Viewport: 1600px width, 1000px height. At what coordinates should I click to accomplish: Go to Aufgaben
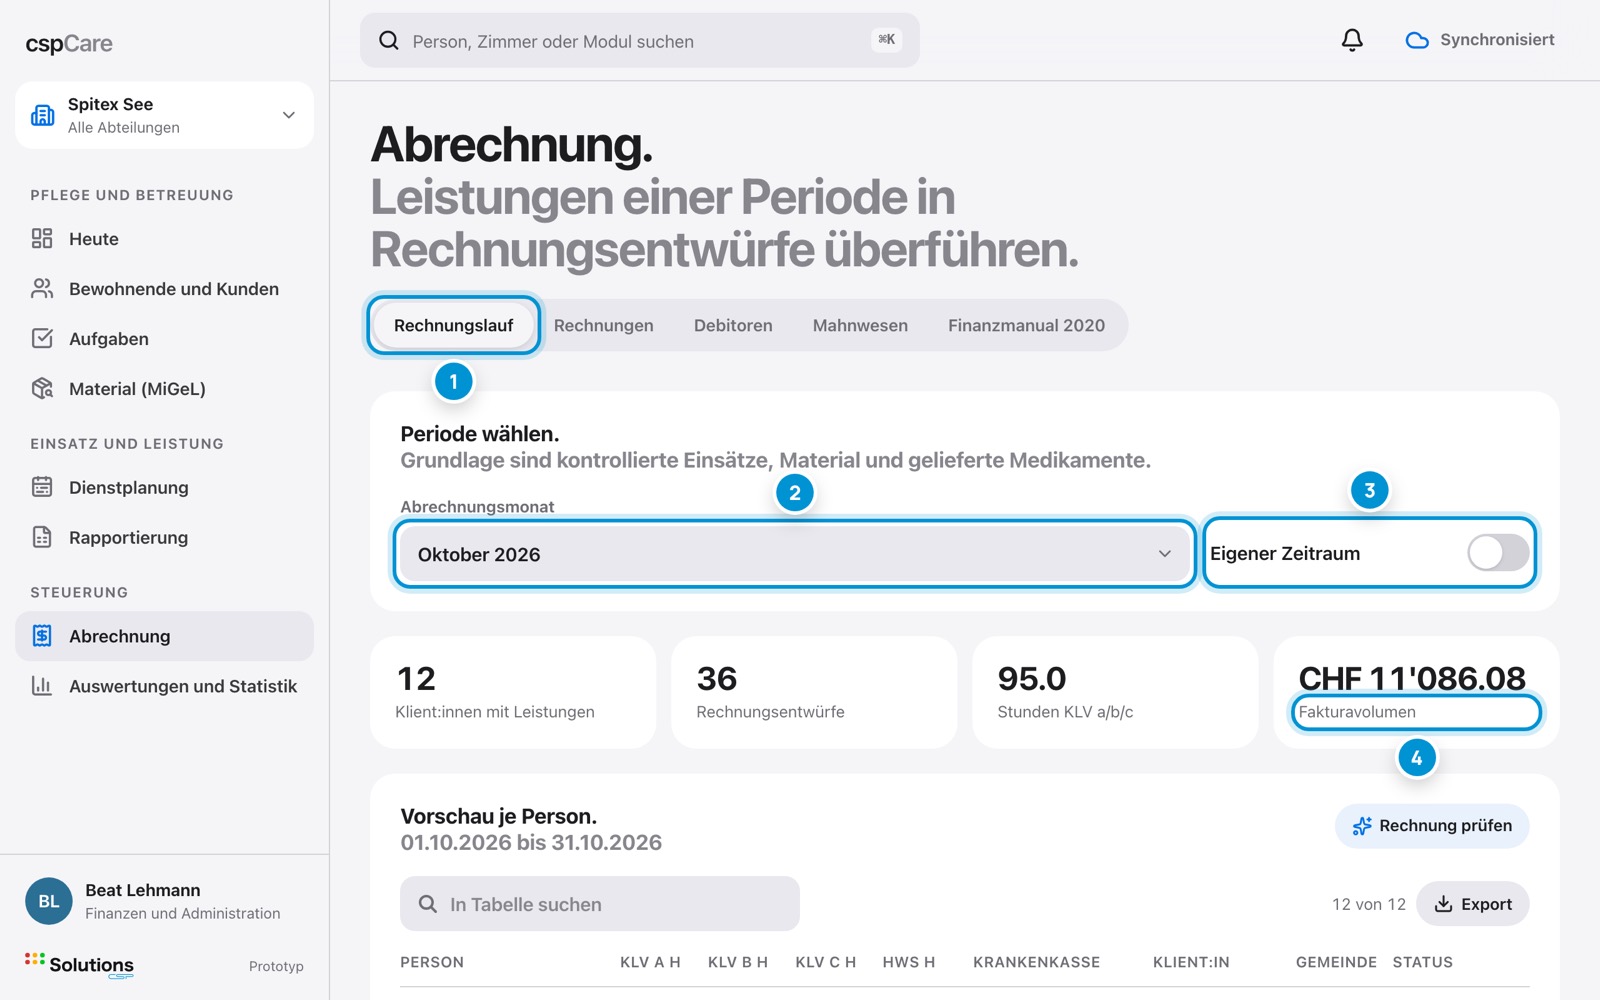pos(164,338)
